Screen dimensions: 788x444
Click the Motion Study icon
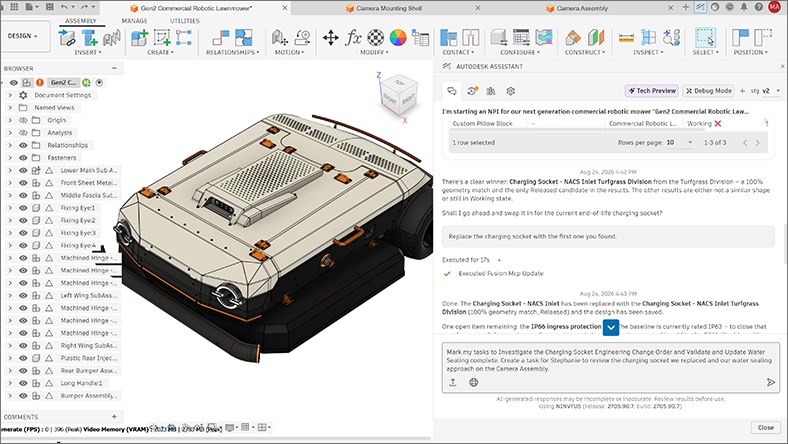click(x=302, y=38)
